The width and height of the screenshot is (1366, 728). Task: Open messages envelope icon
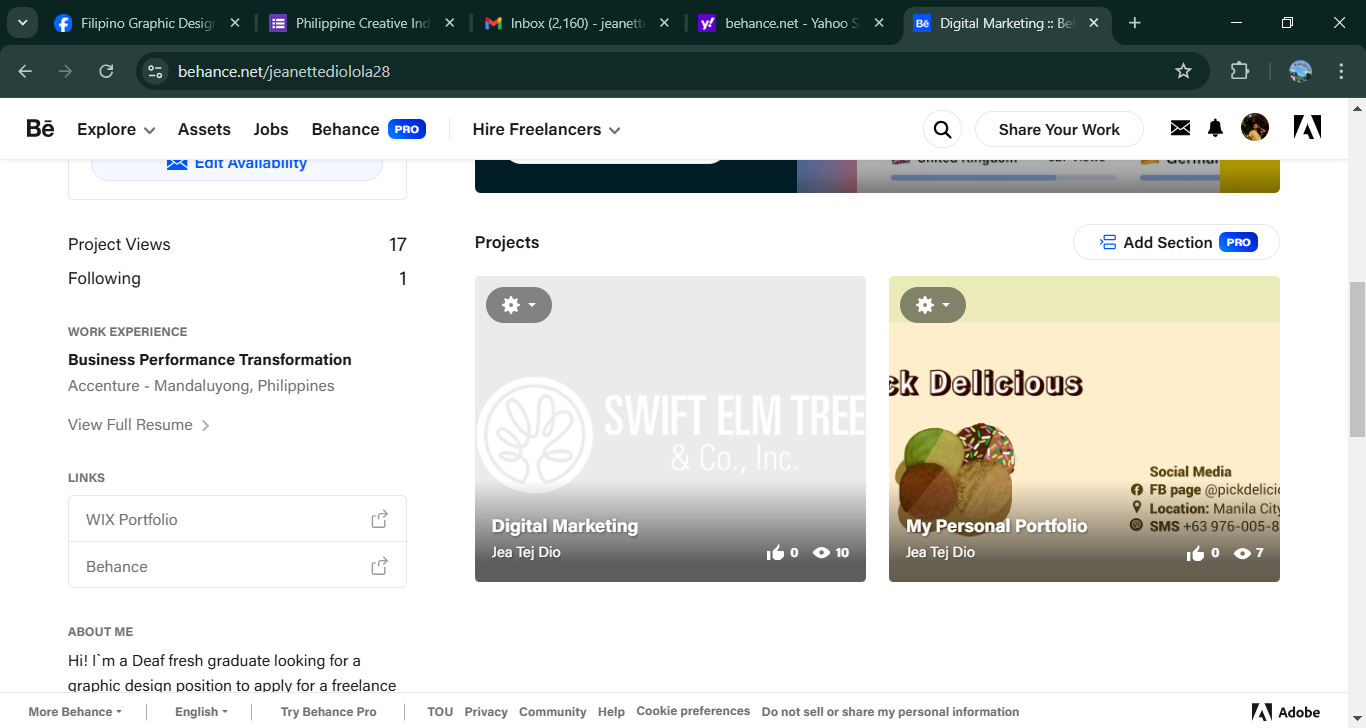pos(1180,128)
